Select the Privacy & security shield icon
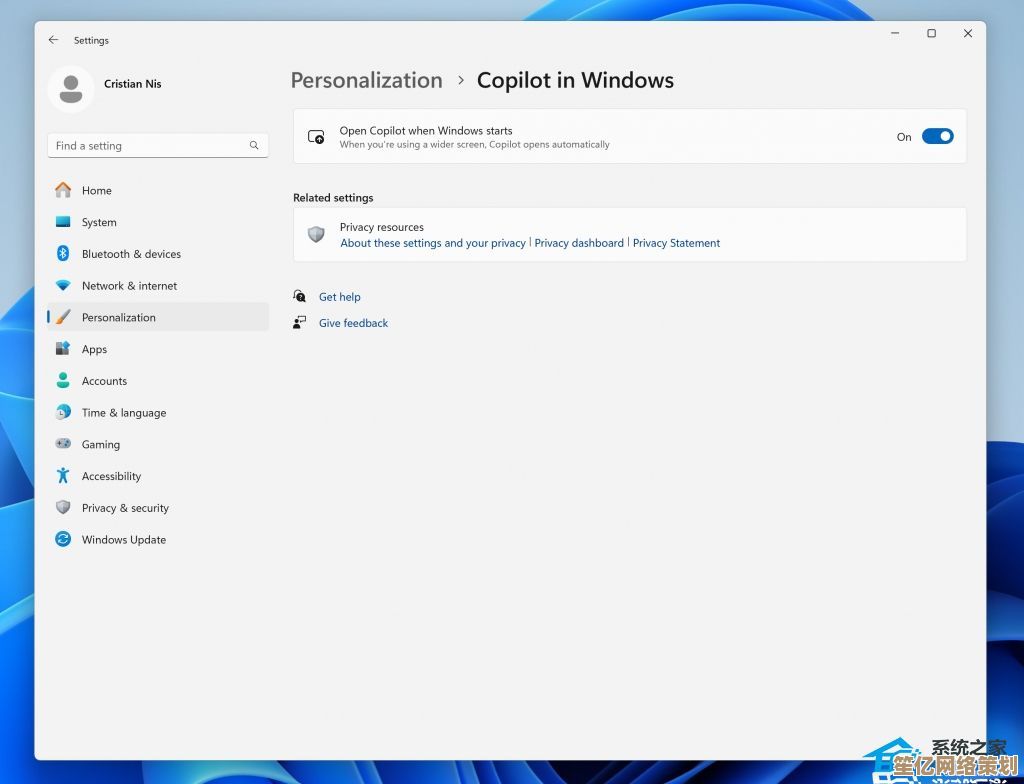Image resolution: width=1024 pixels, height=784 pixels. pos(63,508)
